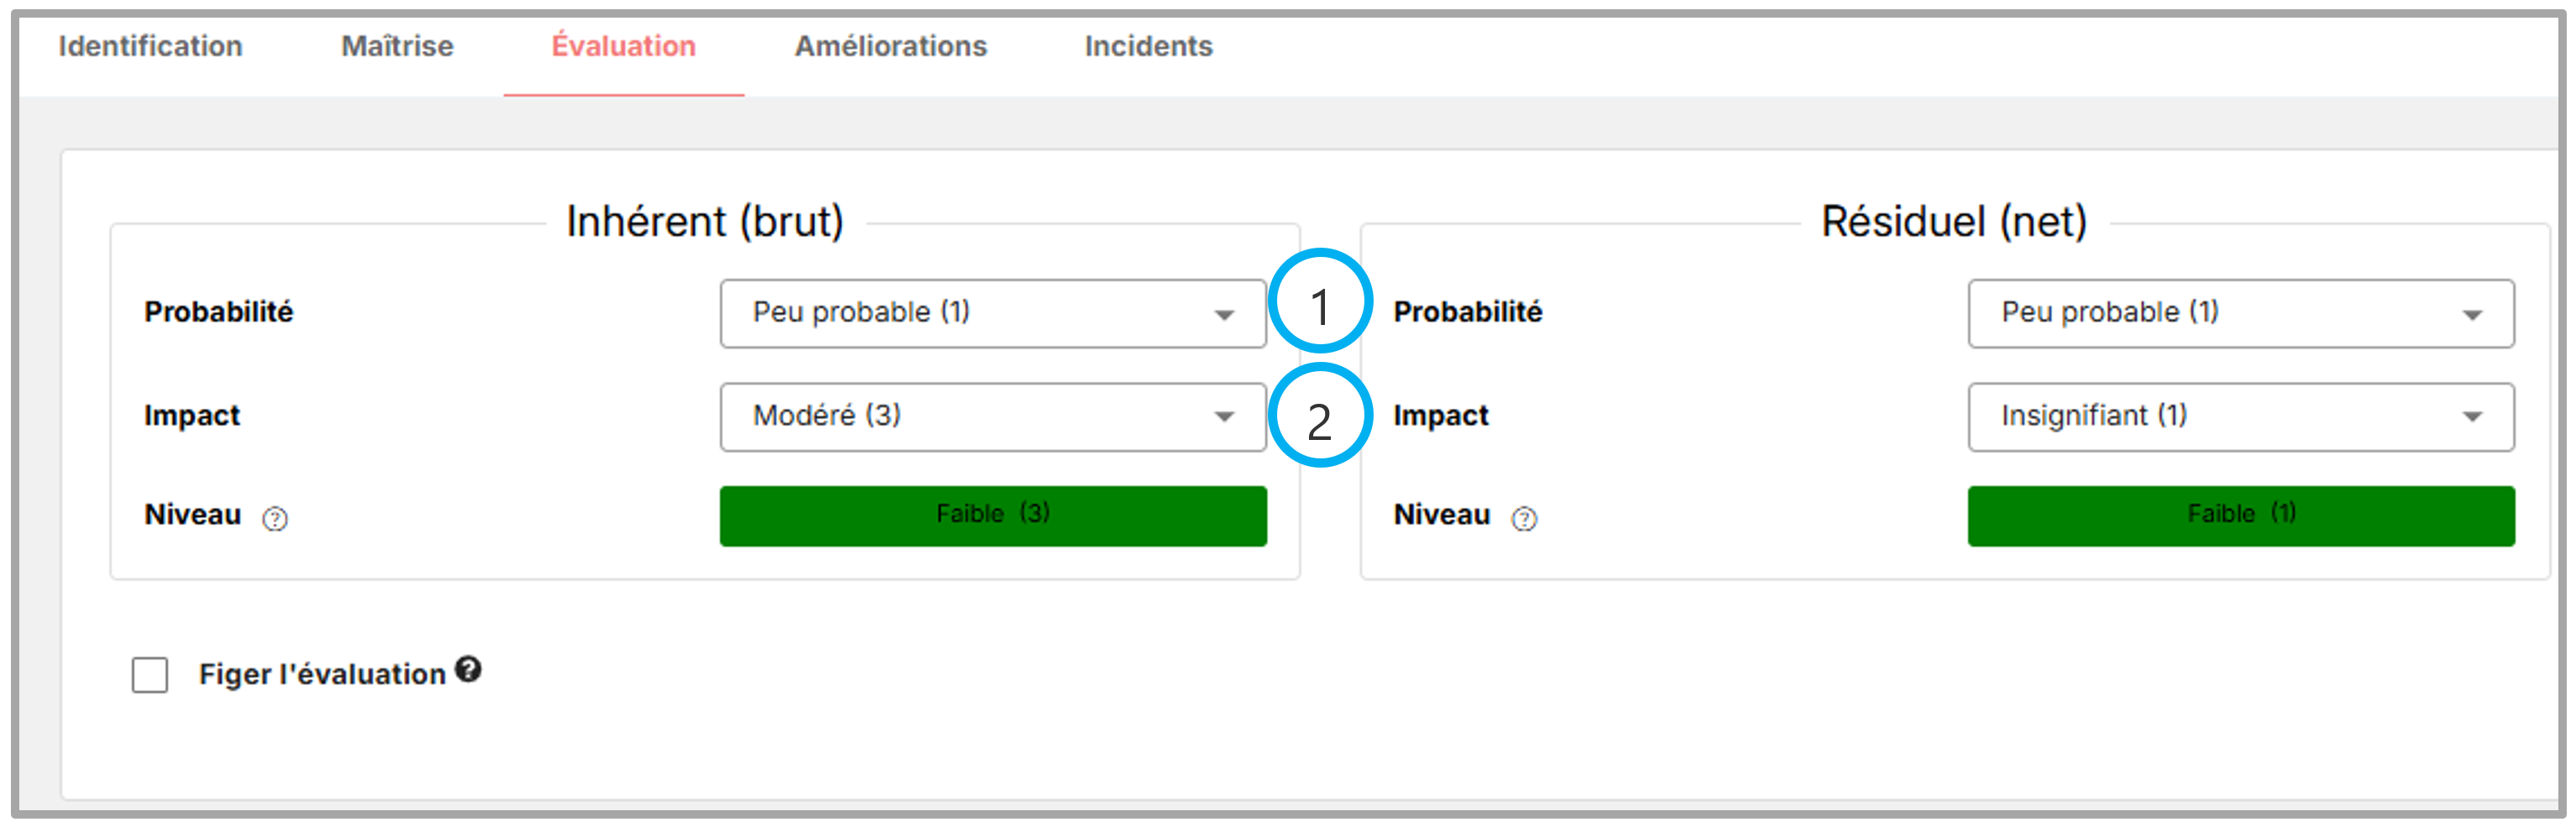The width and height of the screenshot is (2576, 827).
Task: Click the numbered circle 1 marker
Action: click(x=1320, y=302)
